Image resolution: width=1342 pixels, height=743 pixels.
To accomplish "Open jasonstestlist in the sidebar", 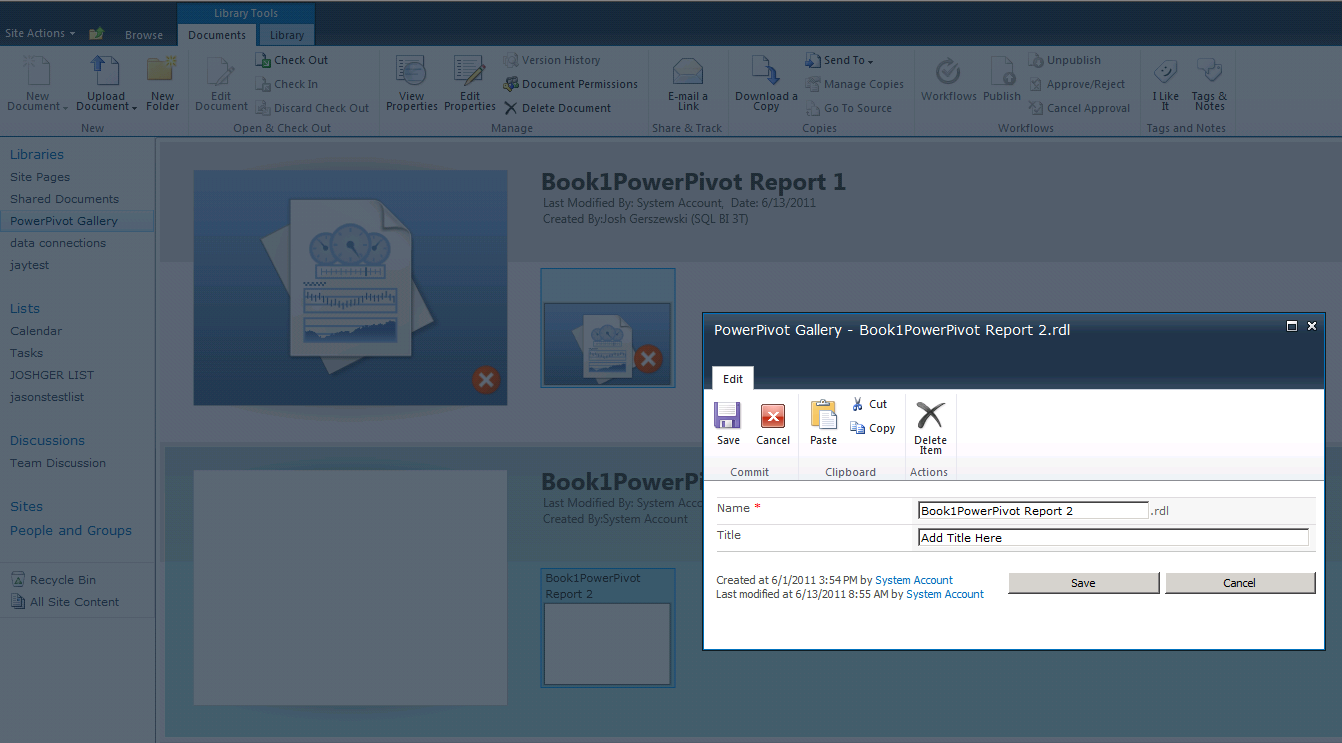I will click(47, 397).
